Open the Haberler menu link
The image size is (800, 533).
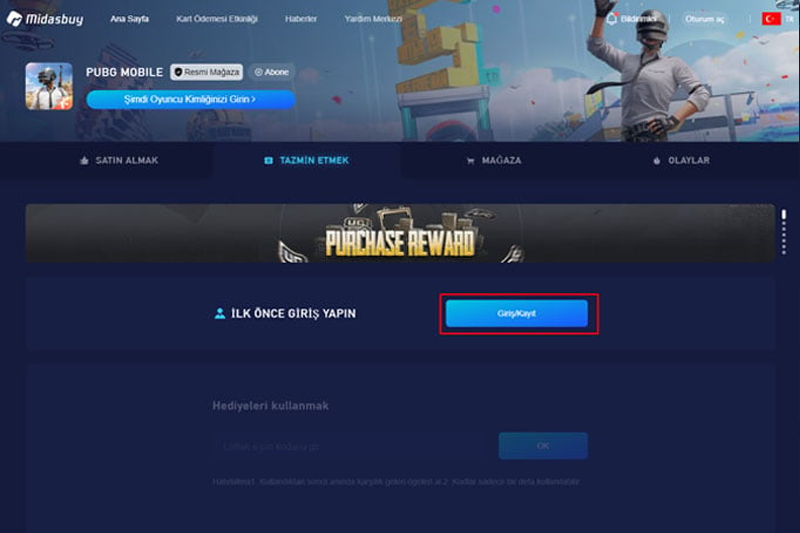(301, 19)
